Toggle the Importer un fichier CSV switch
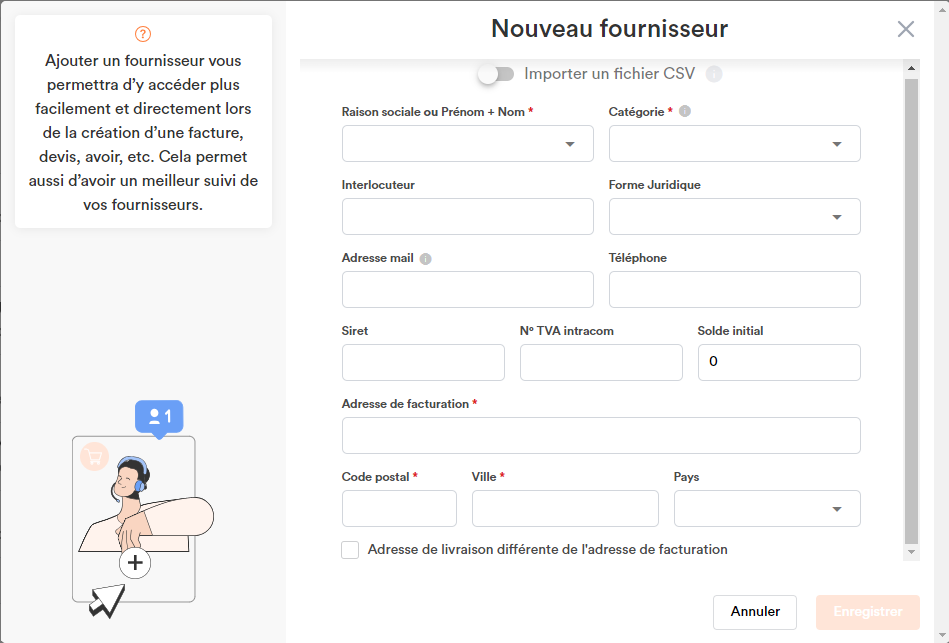 496,74
